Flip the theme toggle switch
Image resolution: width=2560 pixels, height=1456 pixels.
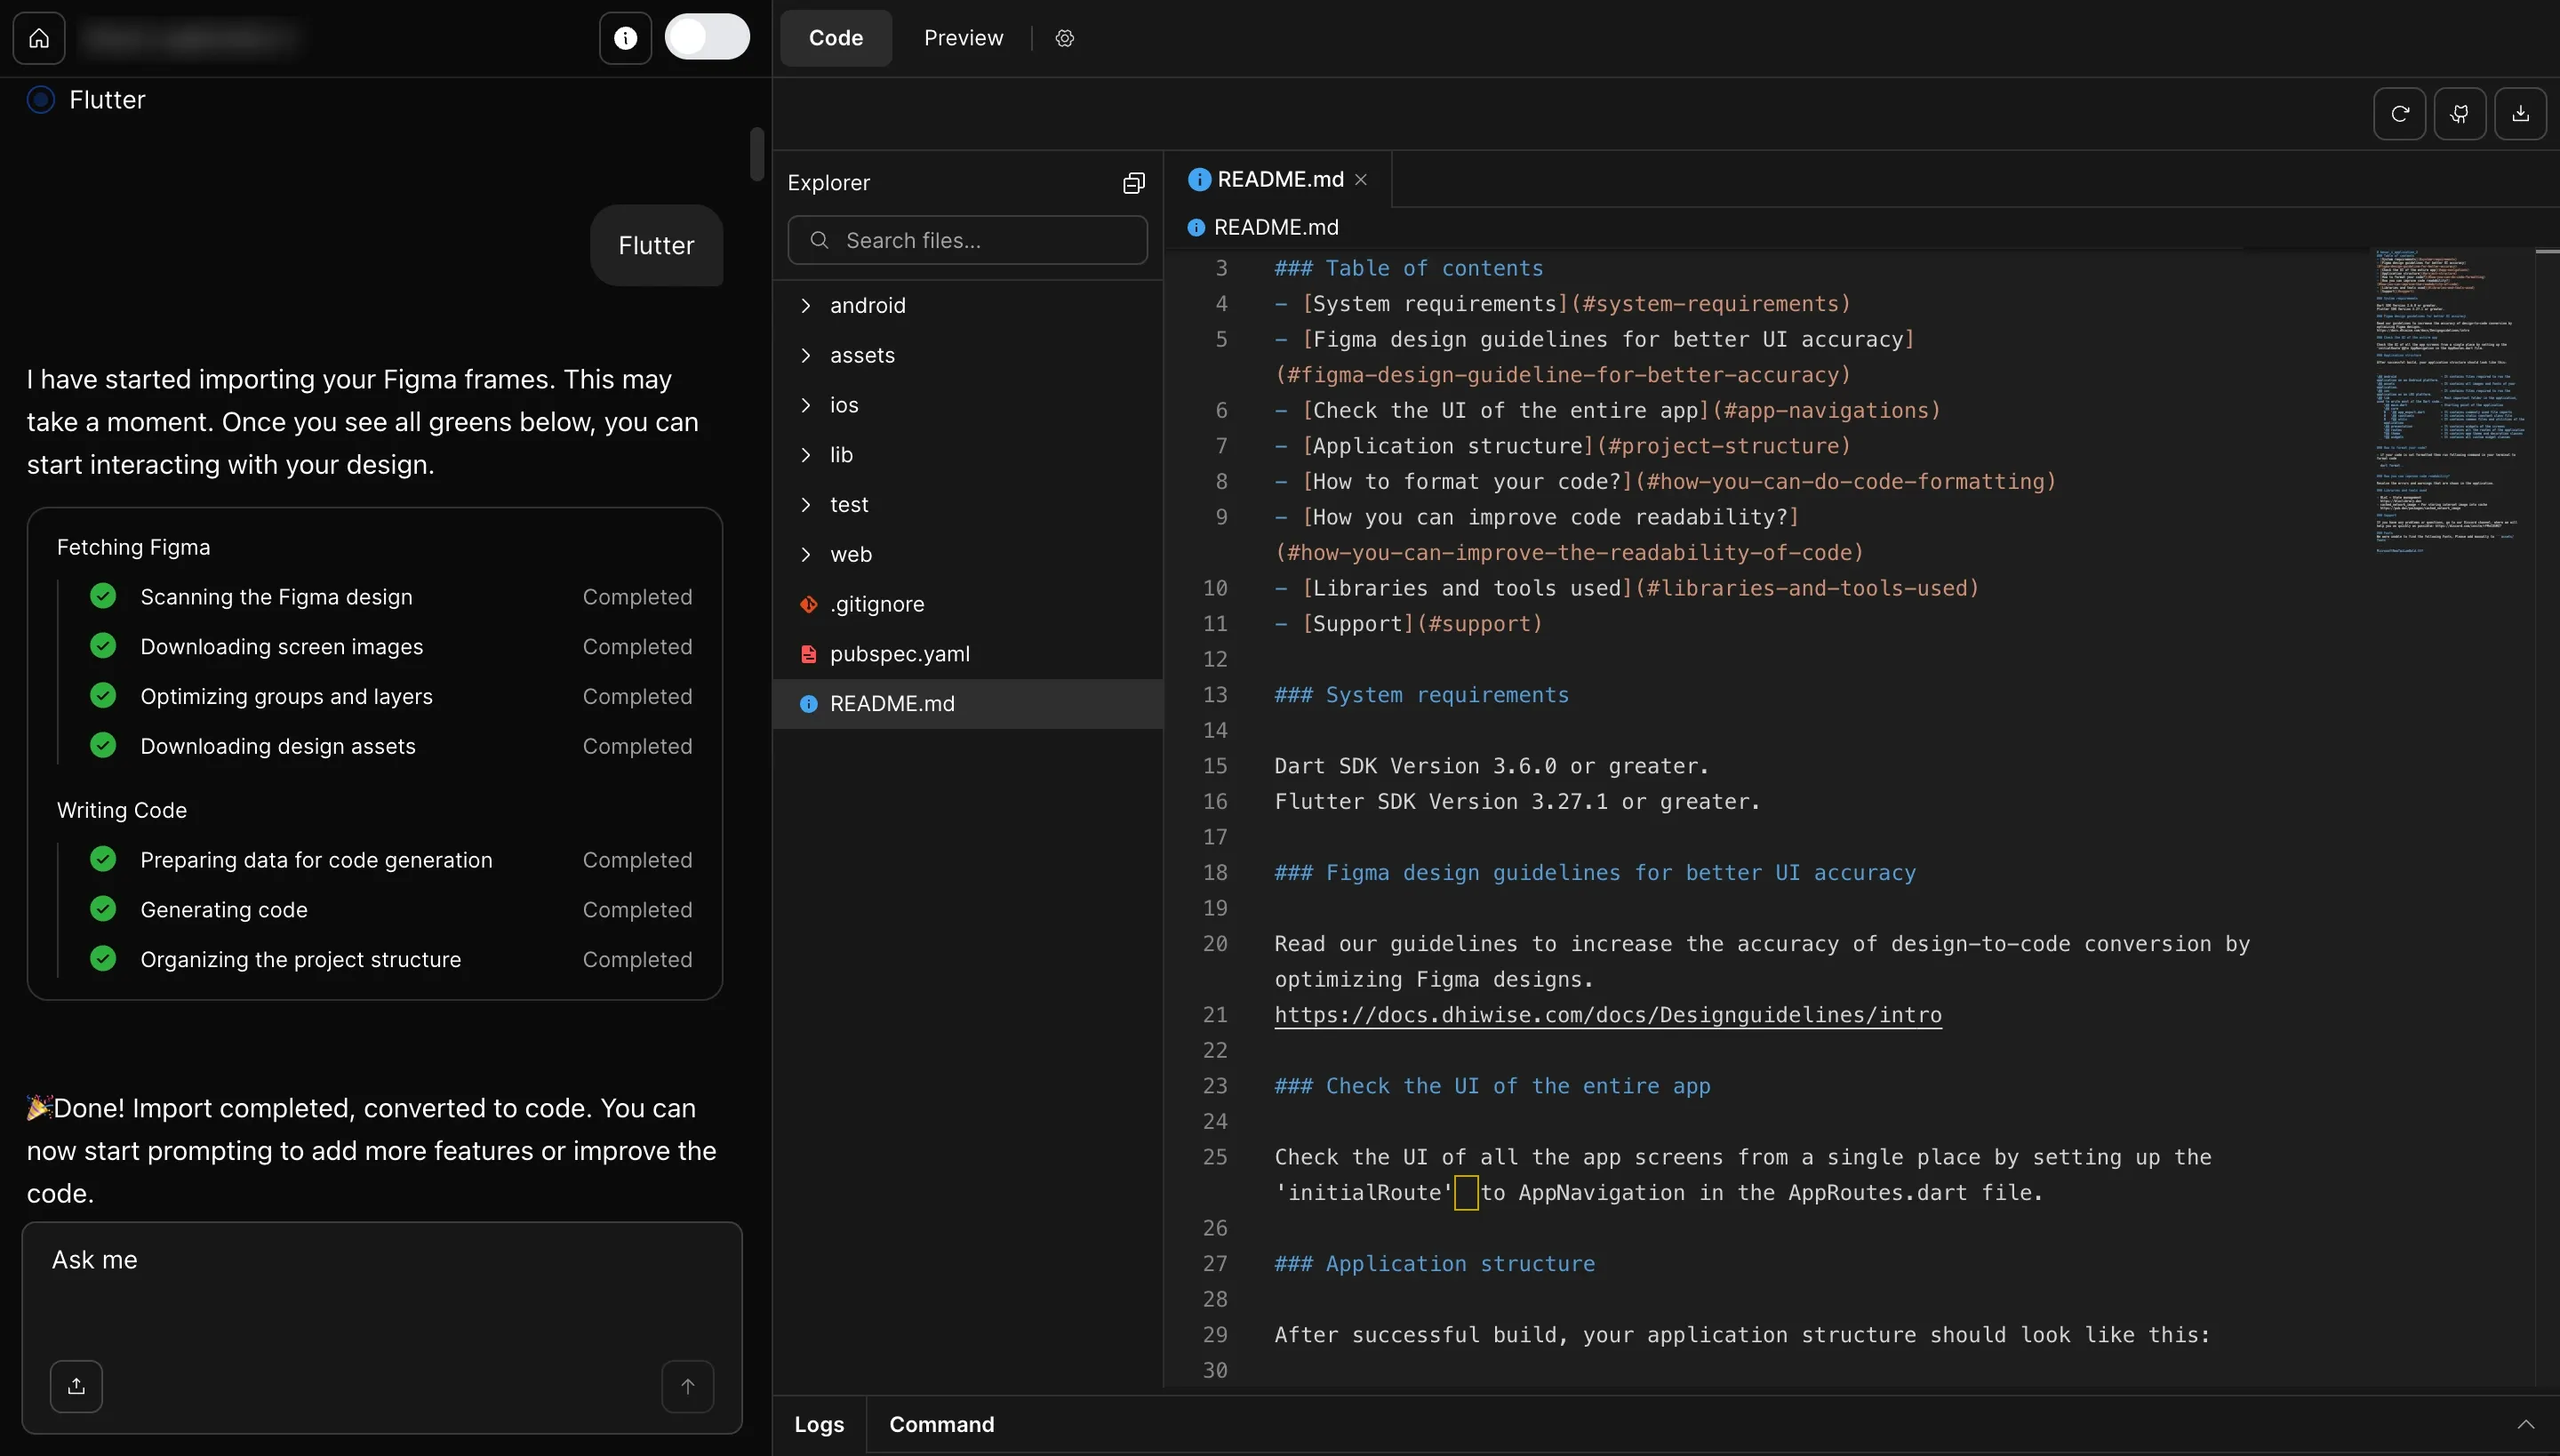(707, 37)
